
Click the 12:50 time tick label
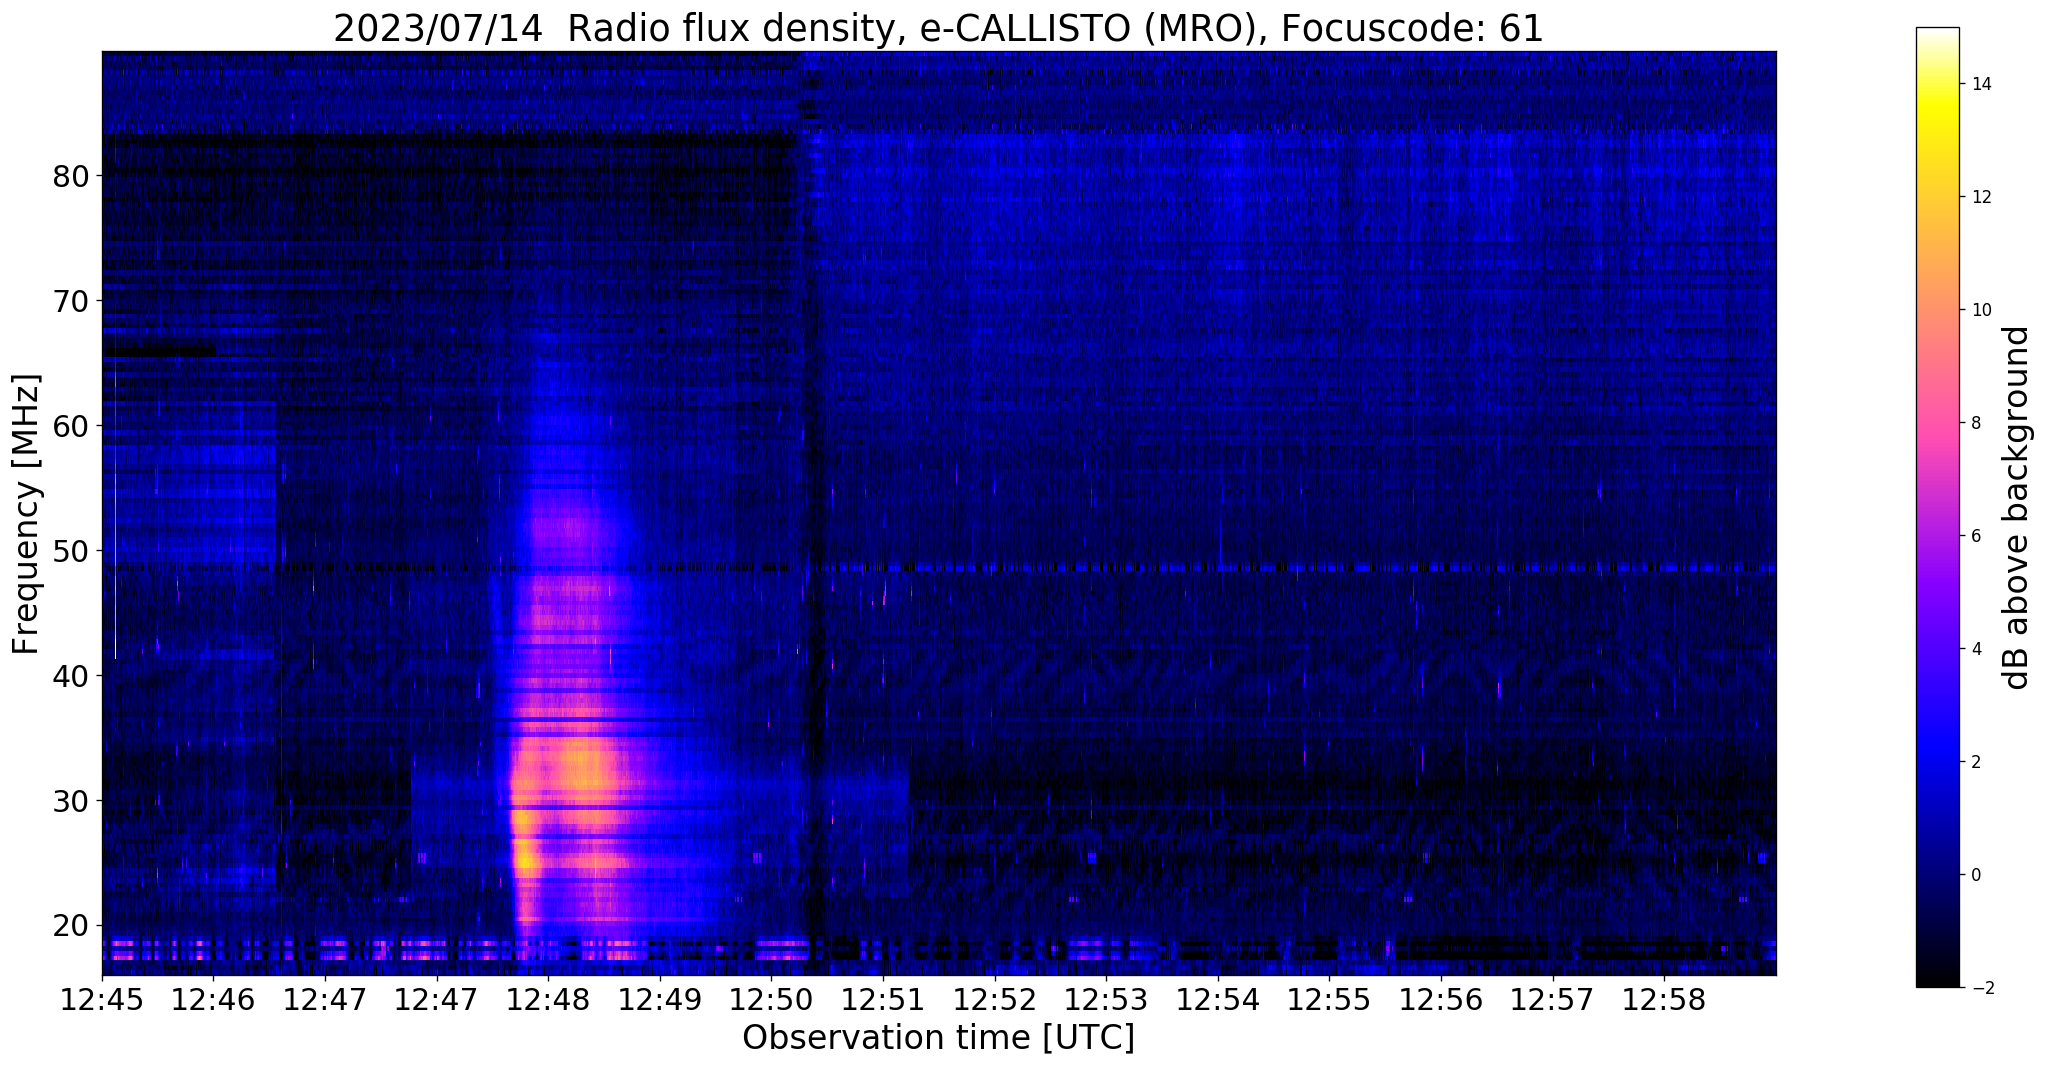coord(771,1001)
